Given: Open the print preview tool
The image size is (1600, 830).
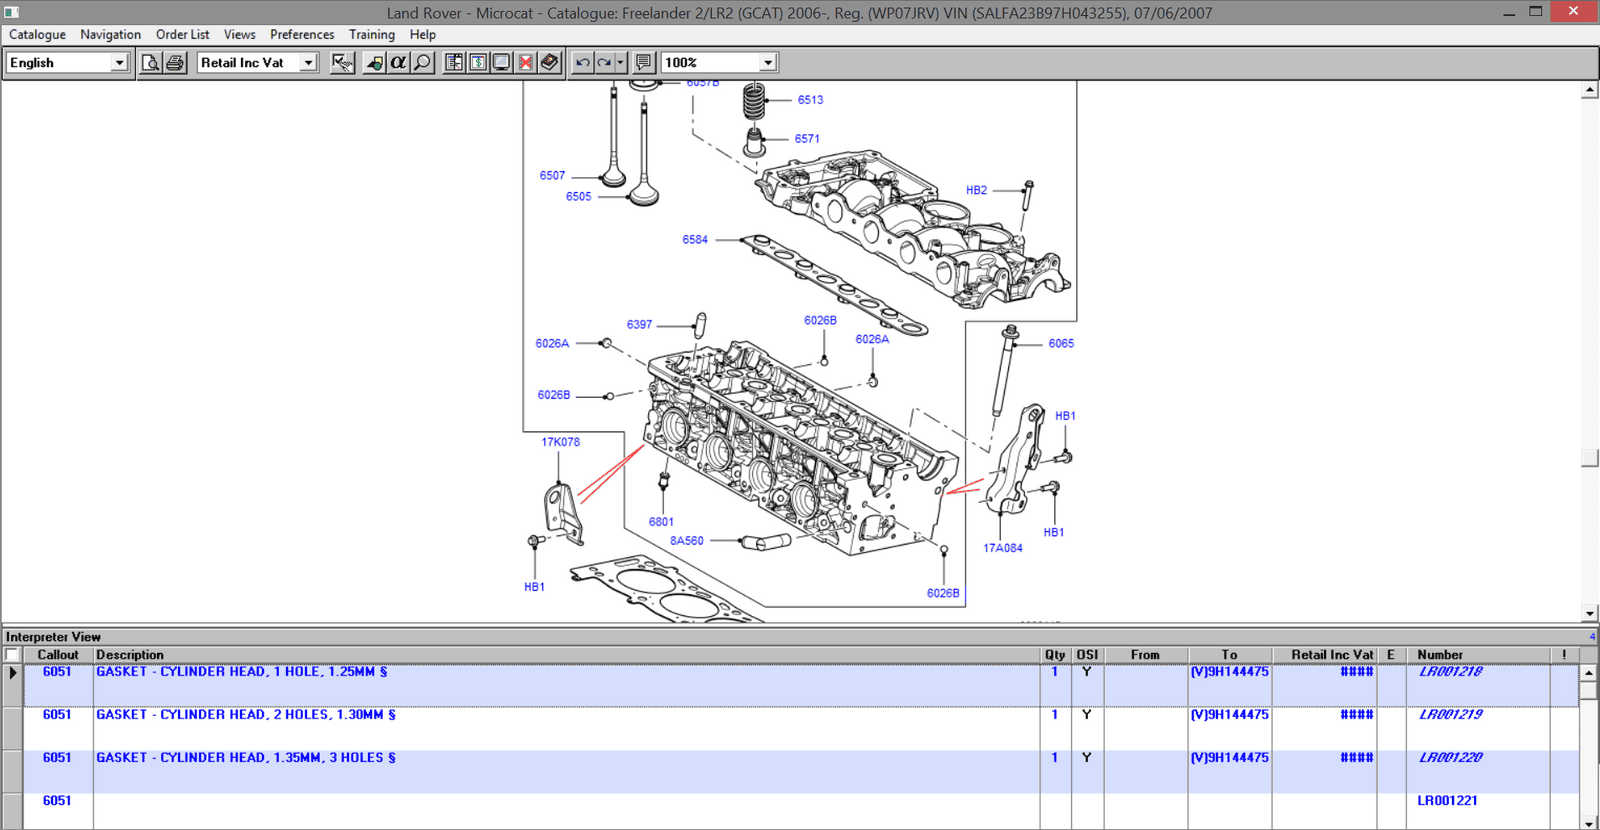Looking at the screenshot, I should coord(150,63).
